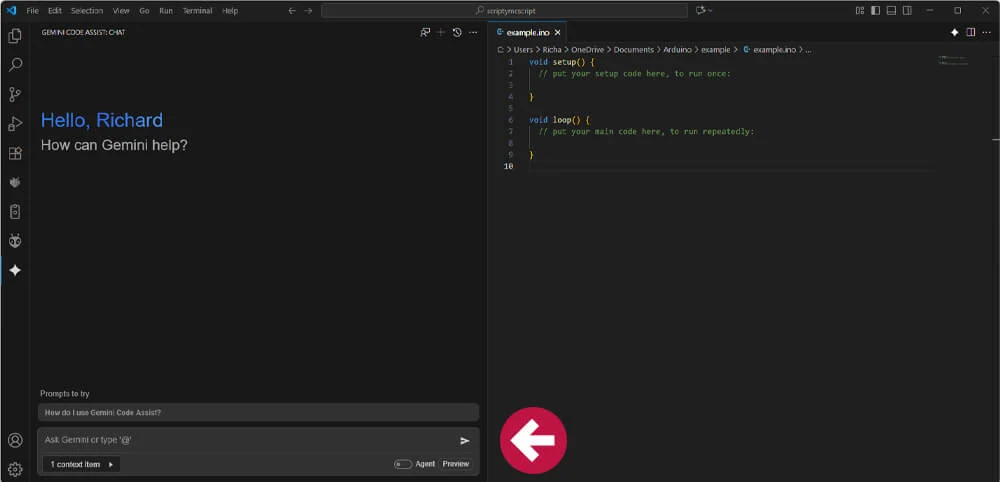Open the Gemini Code Assist sparkle icon in activity bar
1000x482 pixels.
point(15,270)
